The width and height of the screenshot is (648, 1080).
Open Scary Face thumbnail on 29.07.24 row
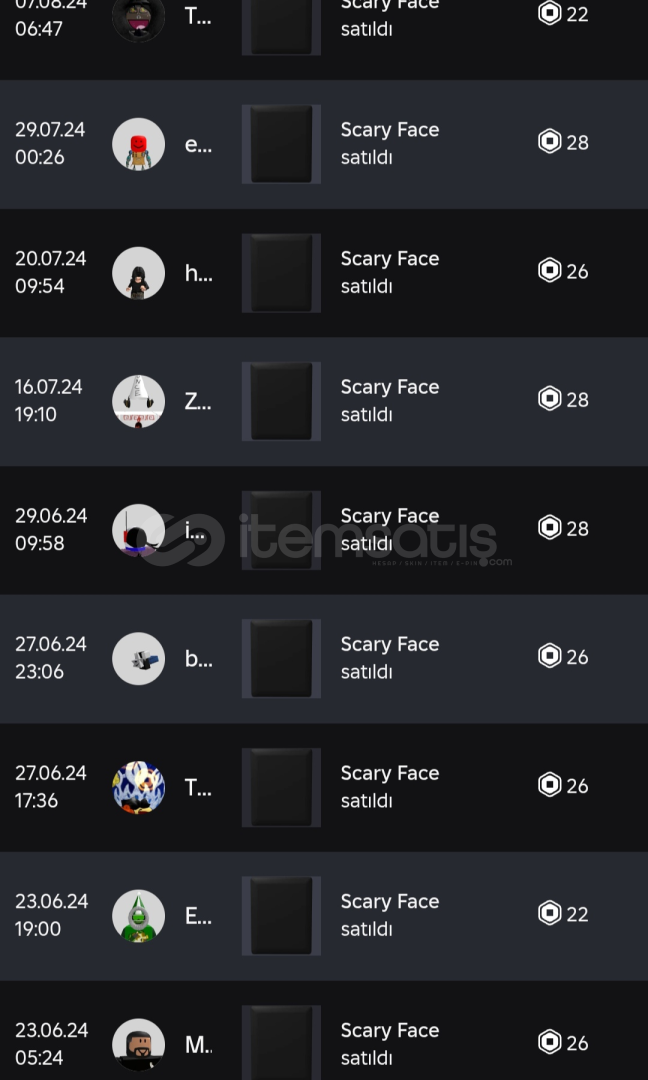click(281, 144)
